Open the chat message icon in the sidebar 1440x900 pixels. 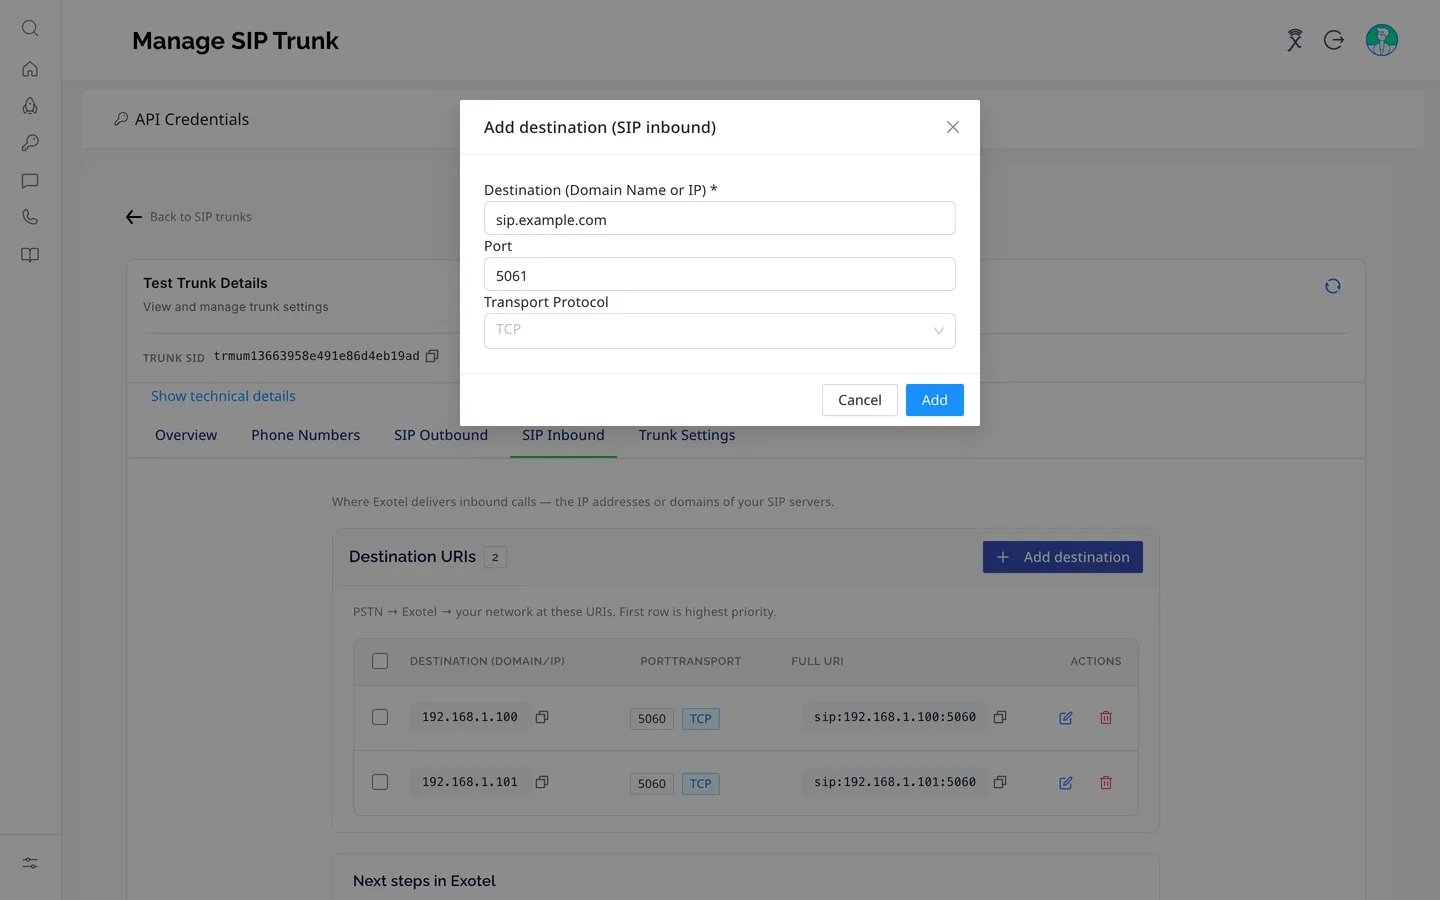pos(30,181)
